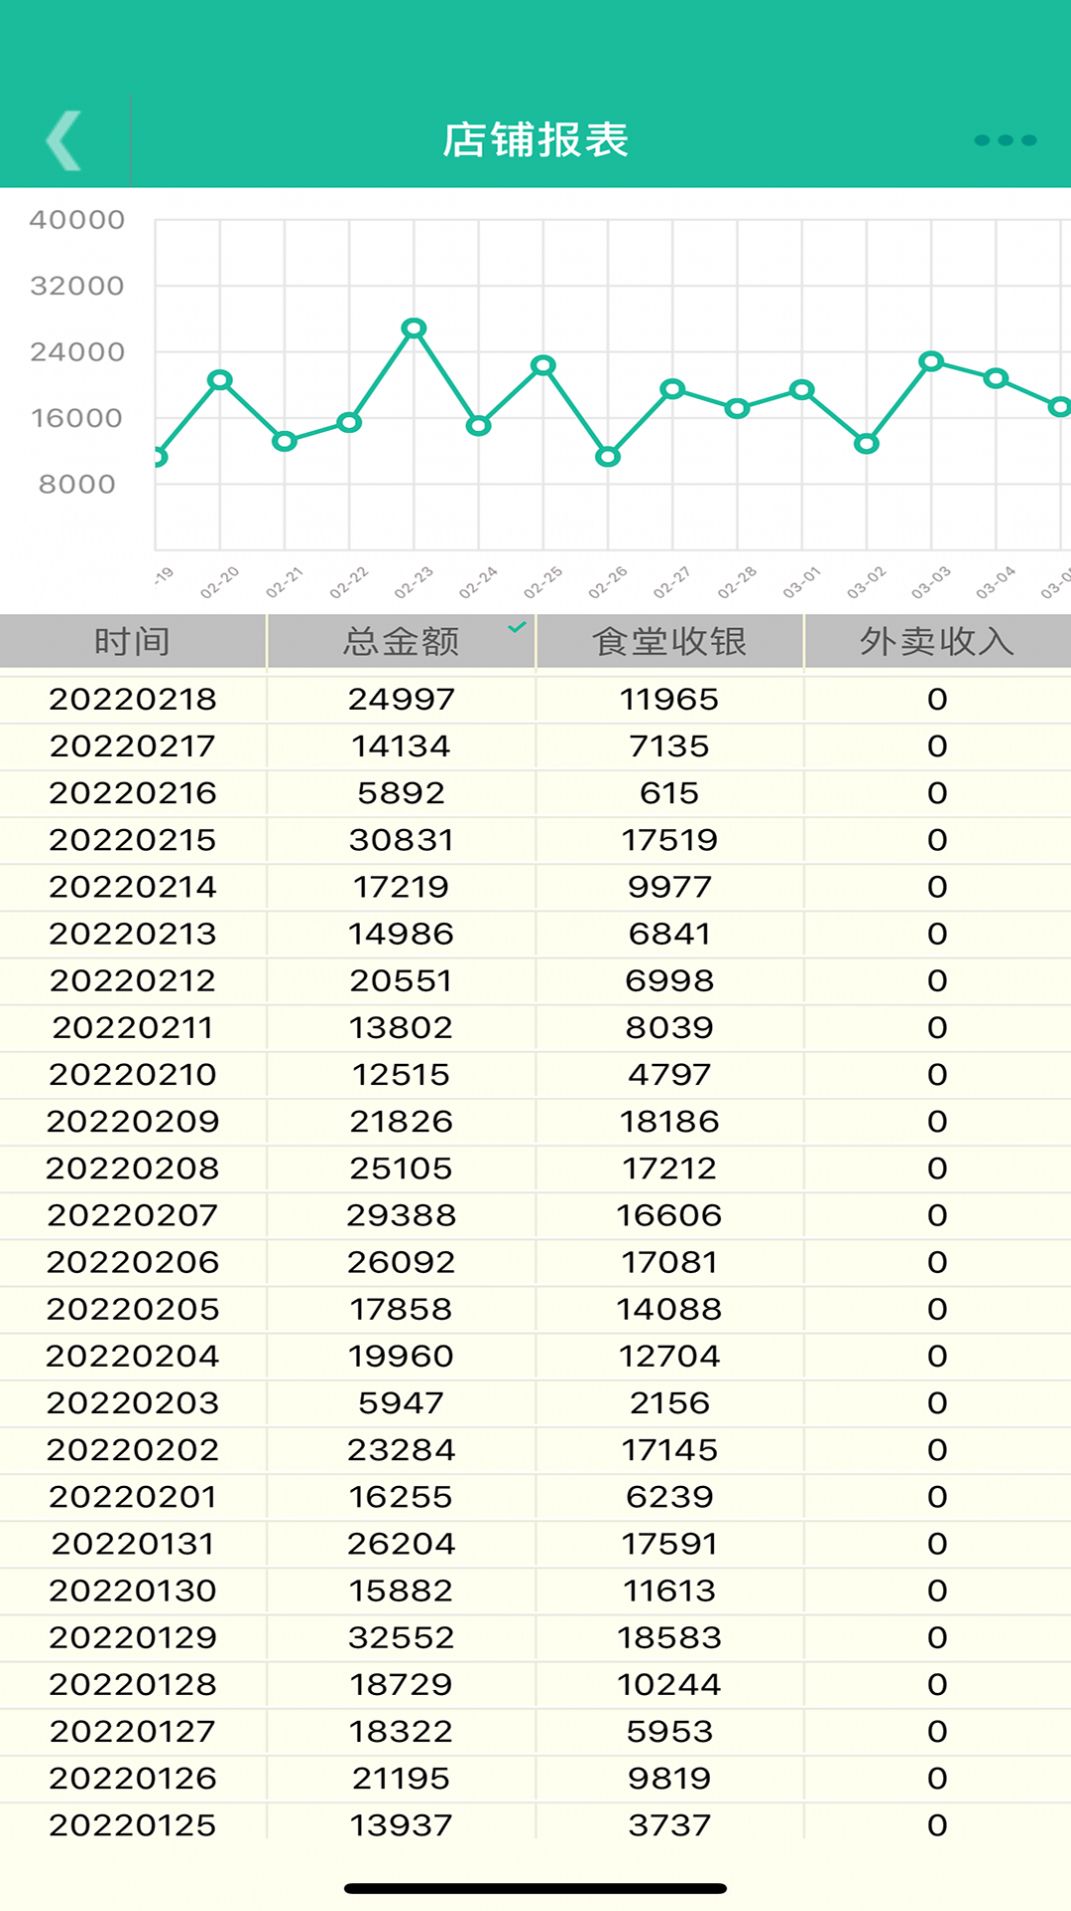This screenshot has height=1911, width=1071.
Task: Select the 20220203 row date
Action: [132, 1403]
